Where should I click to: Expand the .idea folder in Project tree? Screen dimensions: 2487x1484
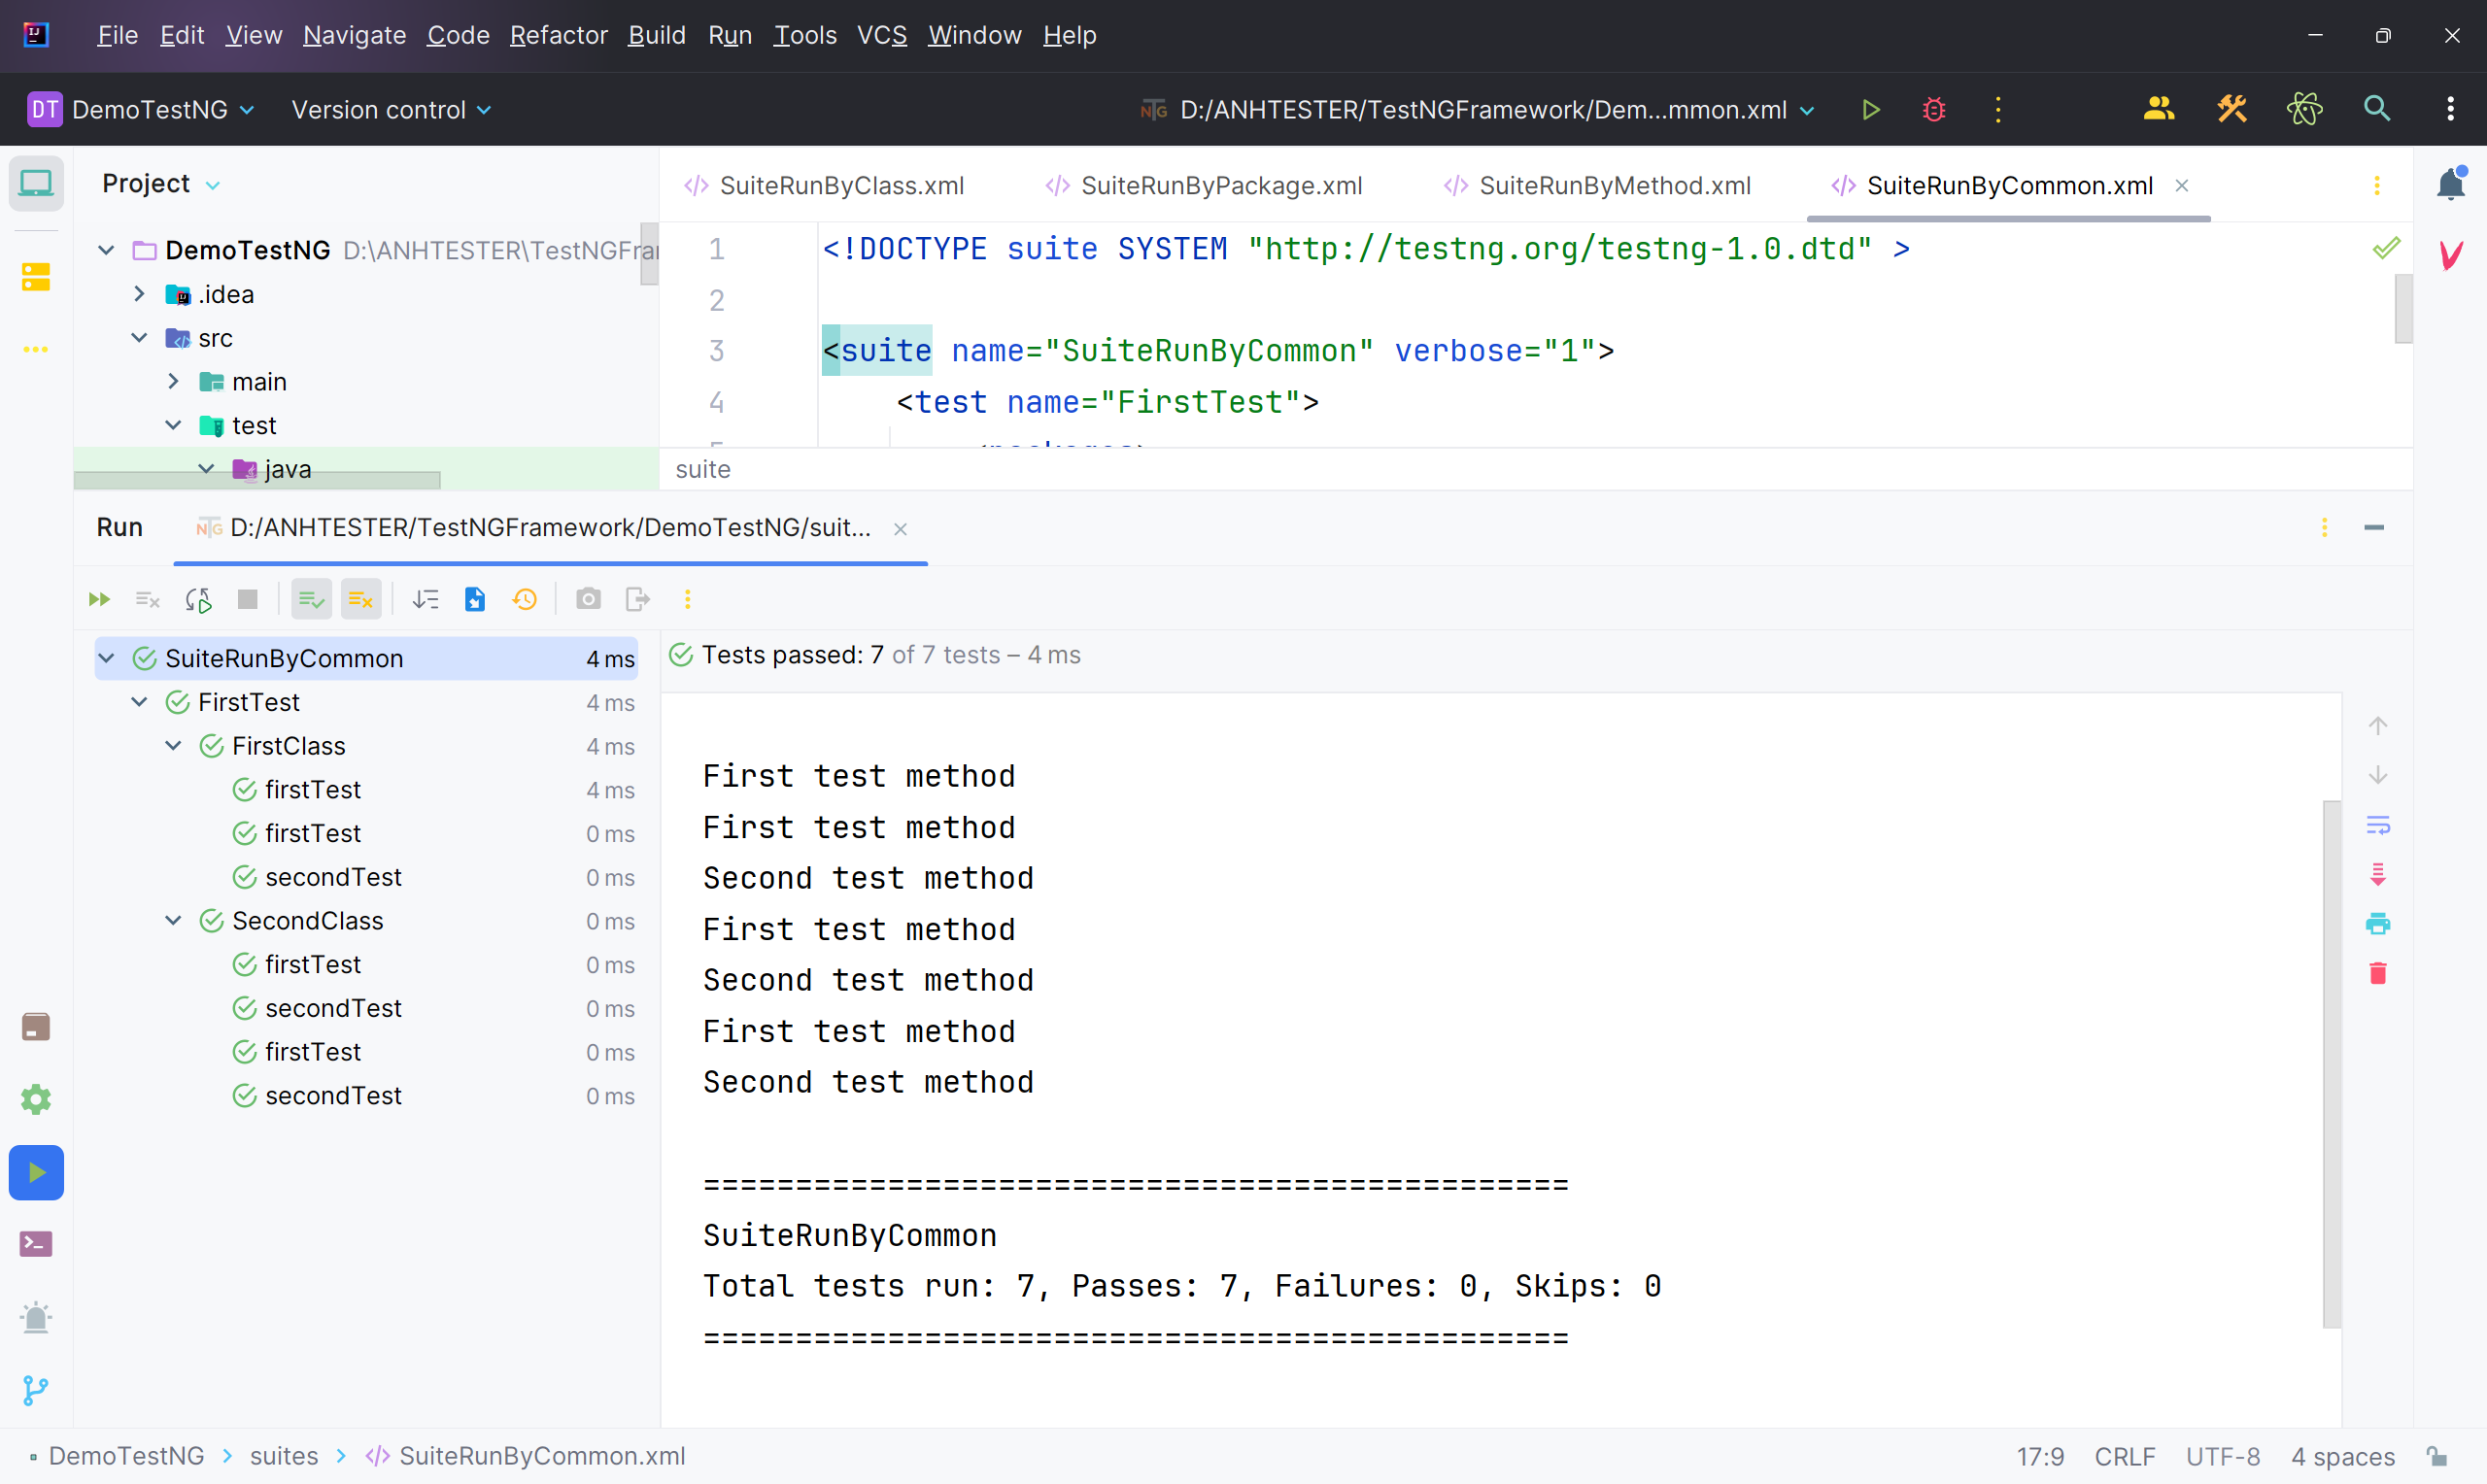[x=140, y=294]
